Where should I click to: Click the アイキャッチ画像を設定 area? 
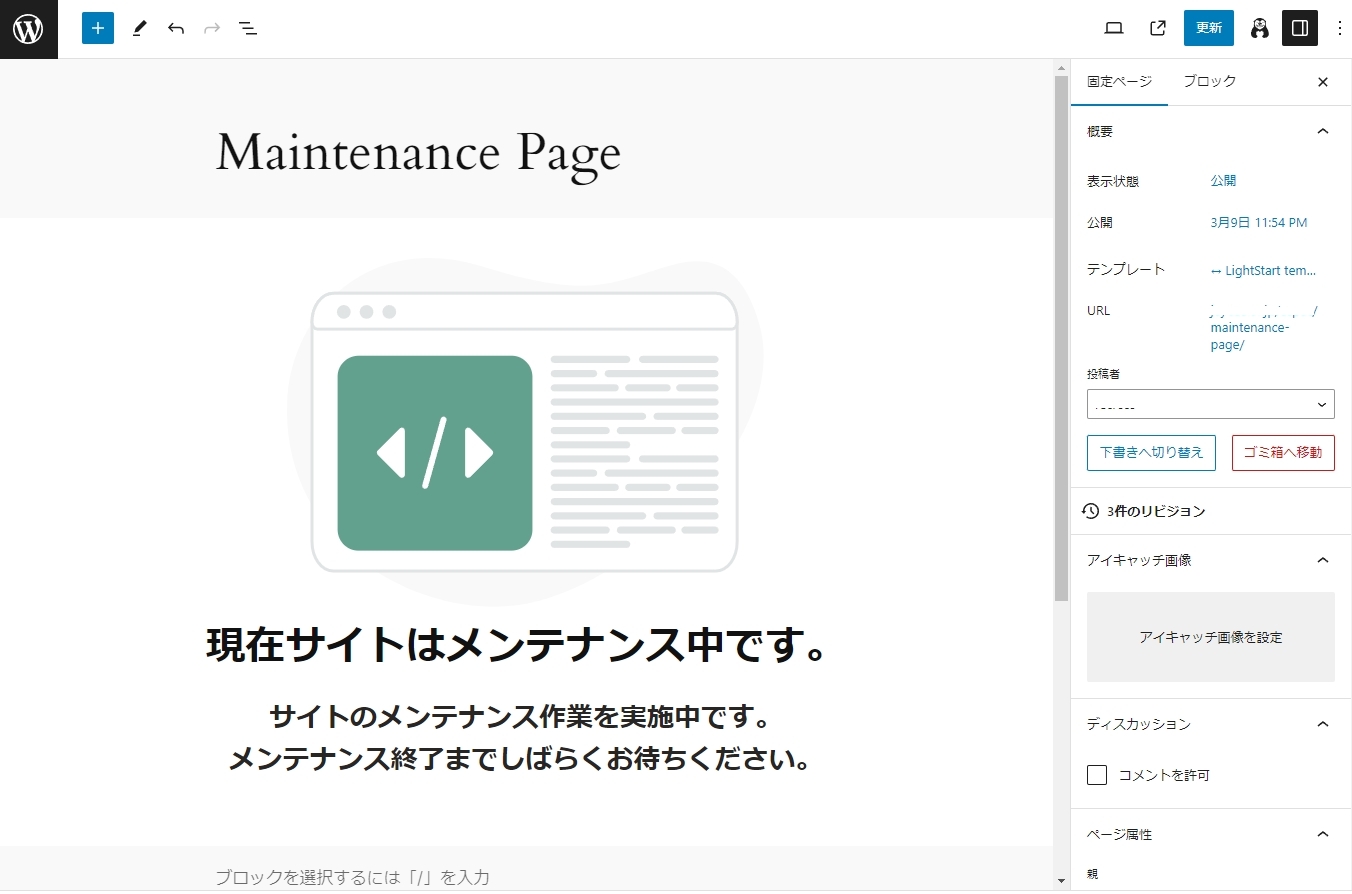1210,637
